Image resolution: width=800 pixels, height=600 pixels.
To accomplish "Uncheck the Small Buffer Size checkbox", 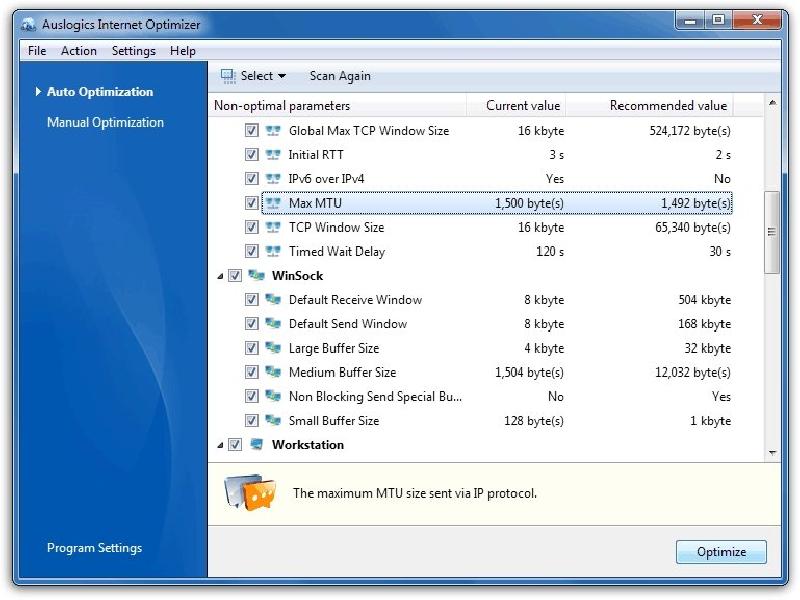I will (x=251, y=420).
